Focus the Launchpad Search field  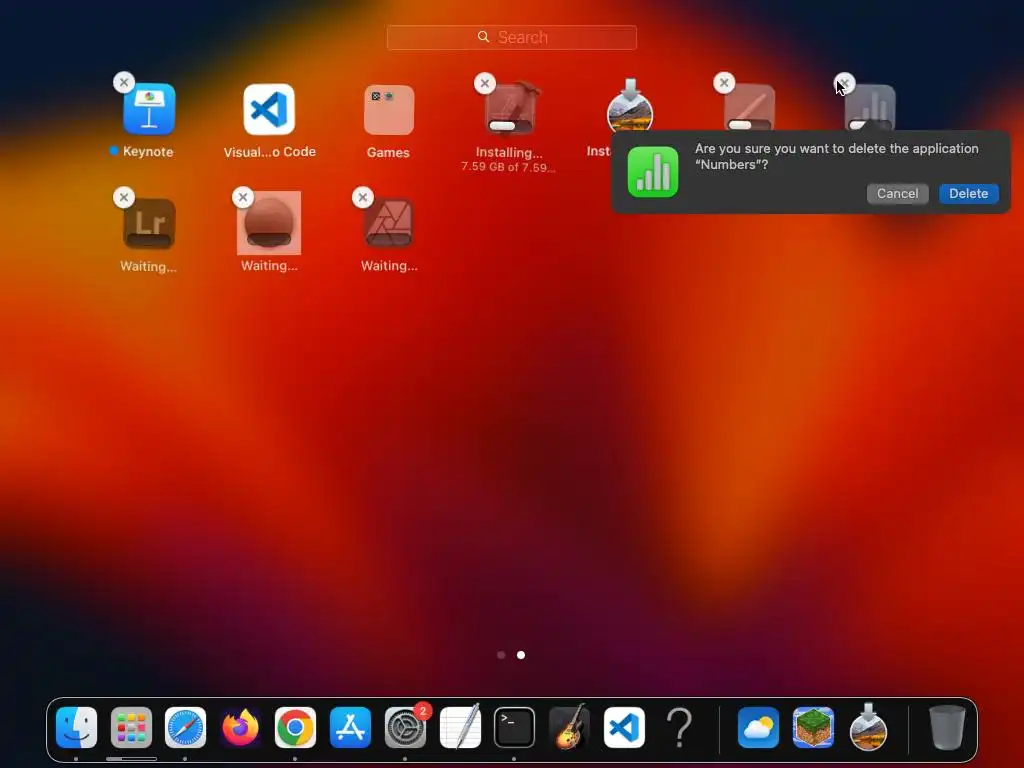click(x=511, y=37)
